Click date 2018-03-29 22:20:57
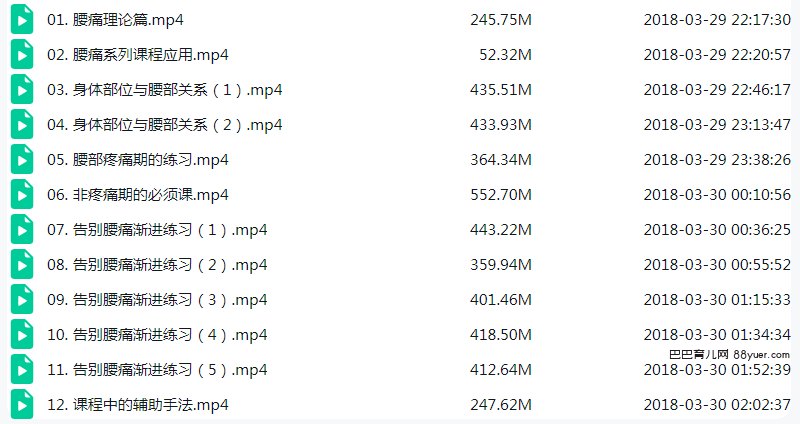The image size is (800, 424). pos(717,55)
